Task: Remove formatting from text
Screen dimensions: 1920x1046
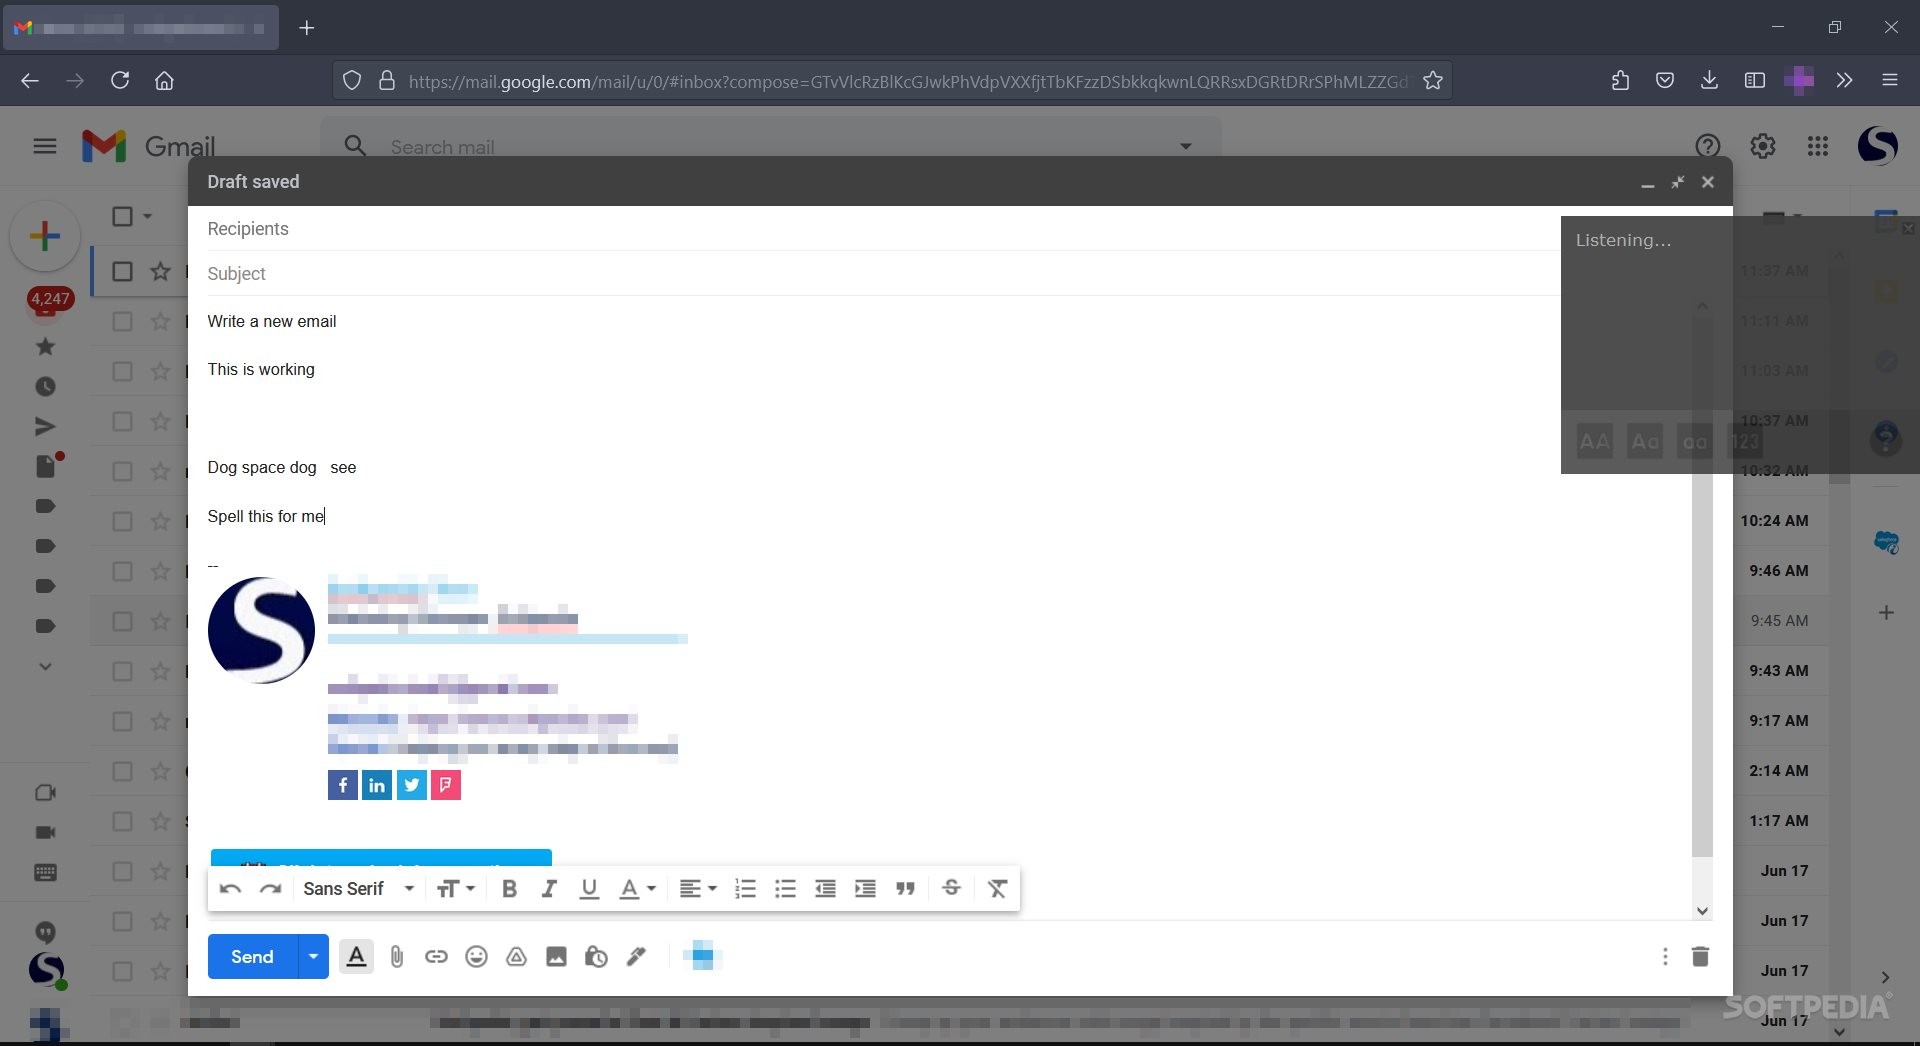Action: 997,889
